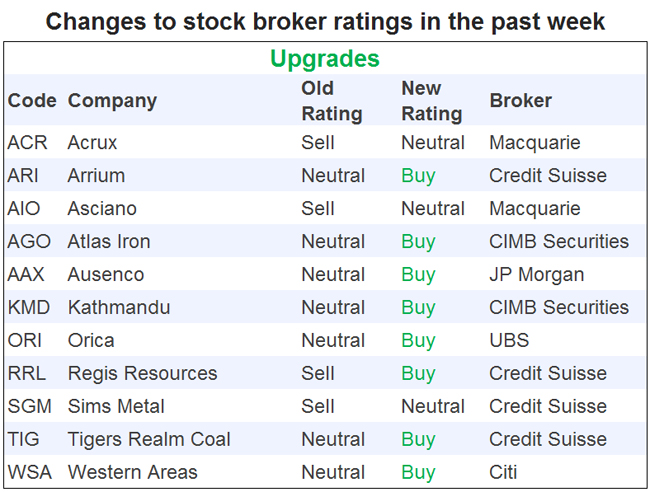Select the JP Morgan broker cell

click(x=536, y=275)
